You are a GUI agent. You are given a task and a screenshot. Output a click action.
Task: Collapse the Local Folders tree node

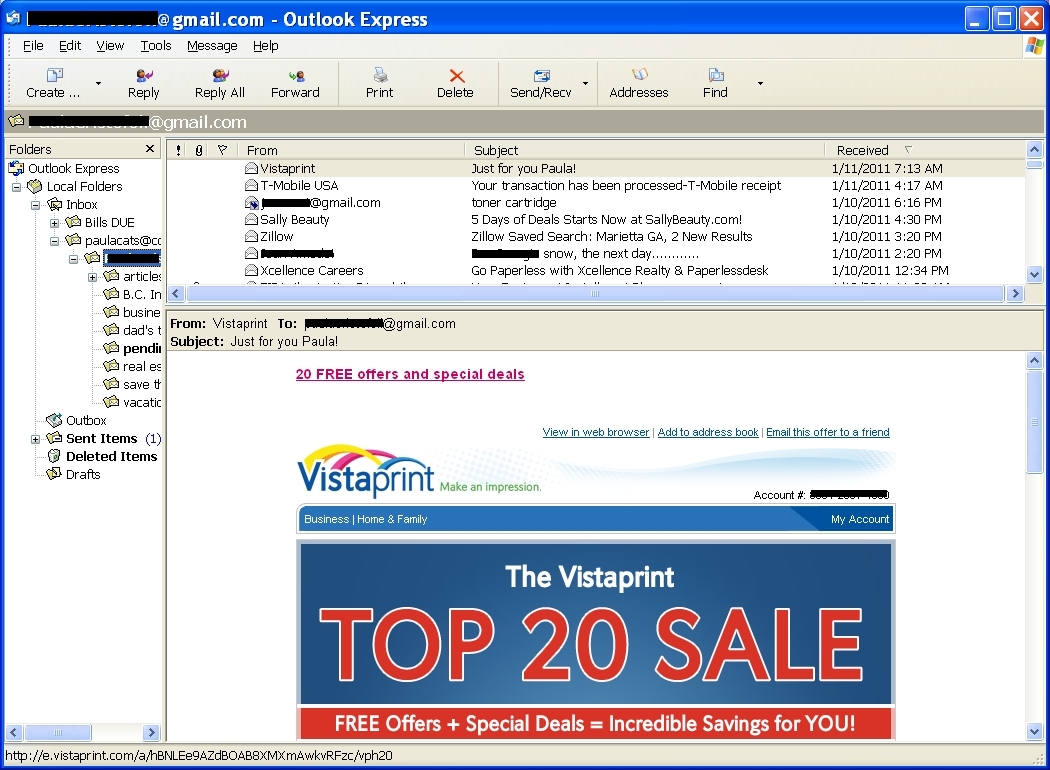pos(17,187)
